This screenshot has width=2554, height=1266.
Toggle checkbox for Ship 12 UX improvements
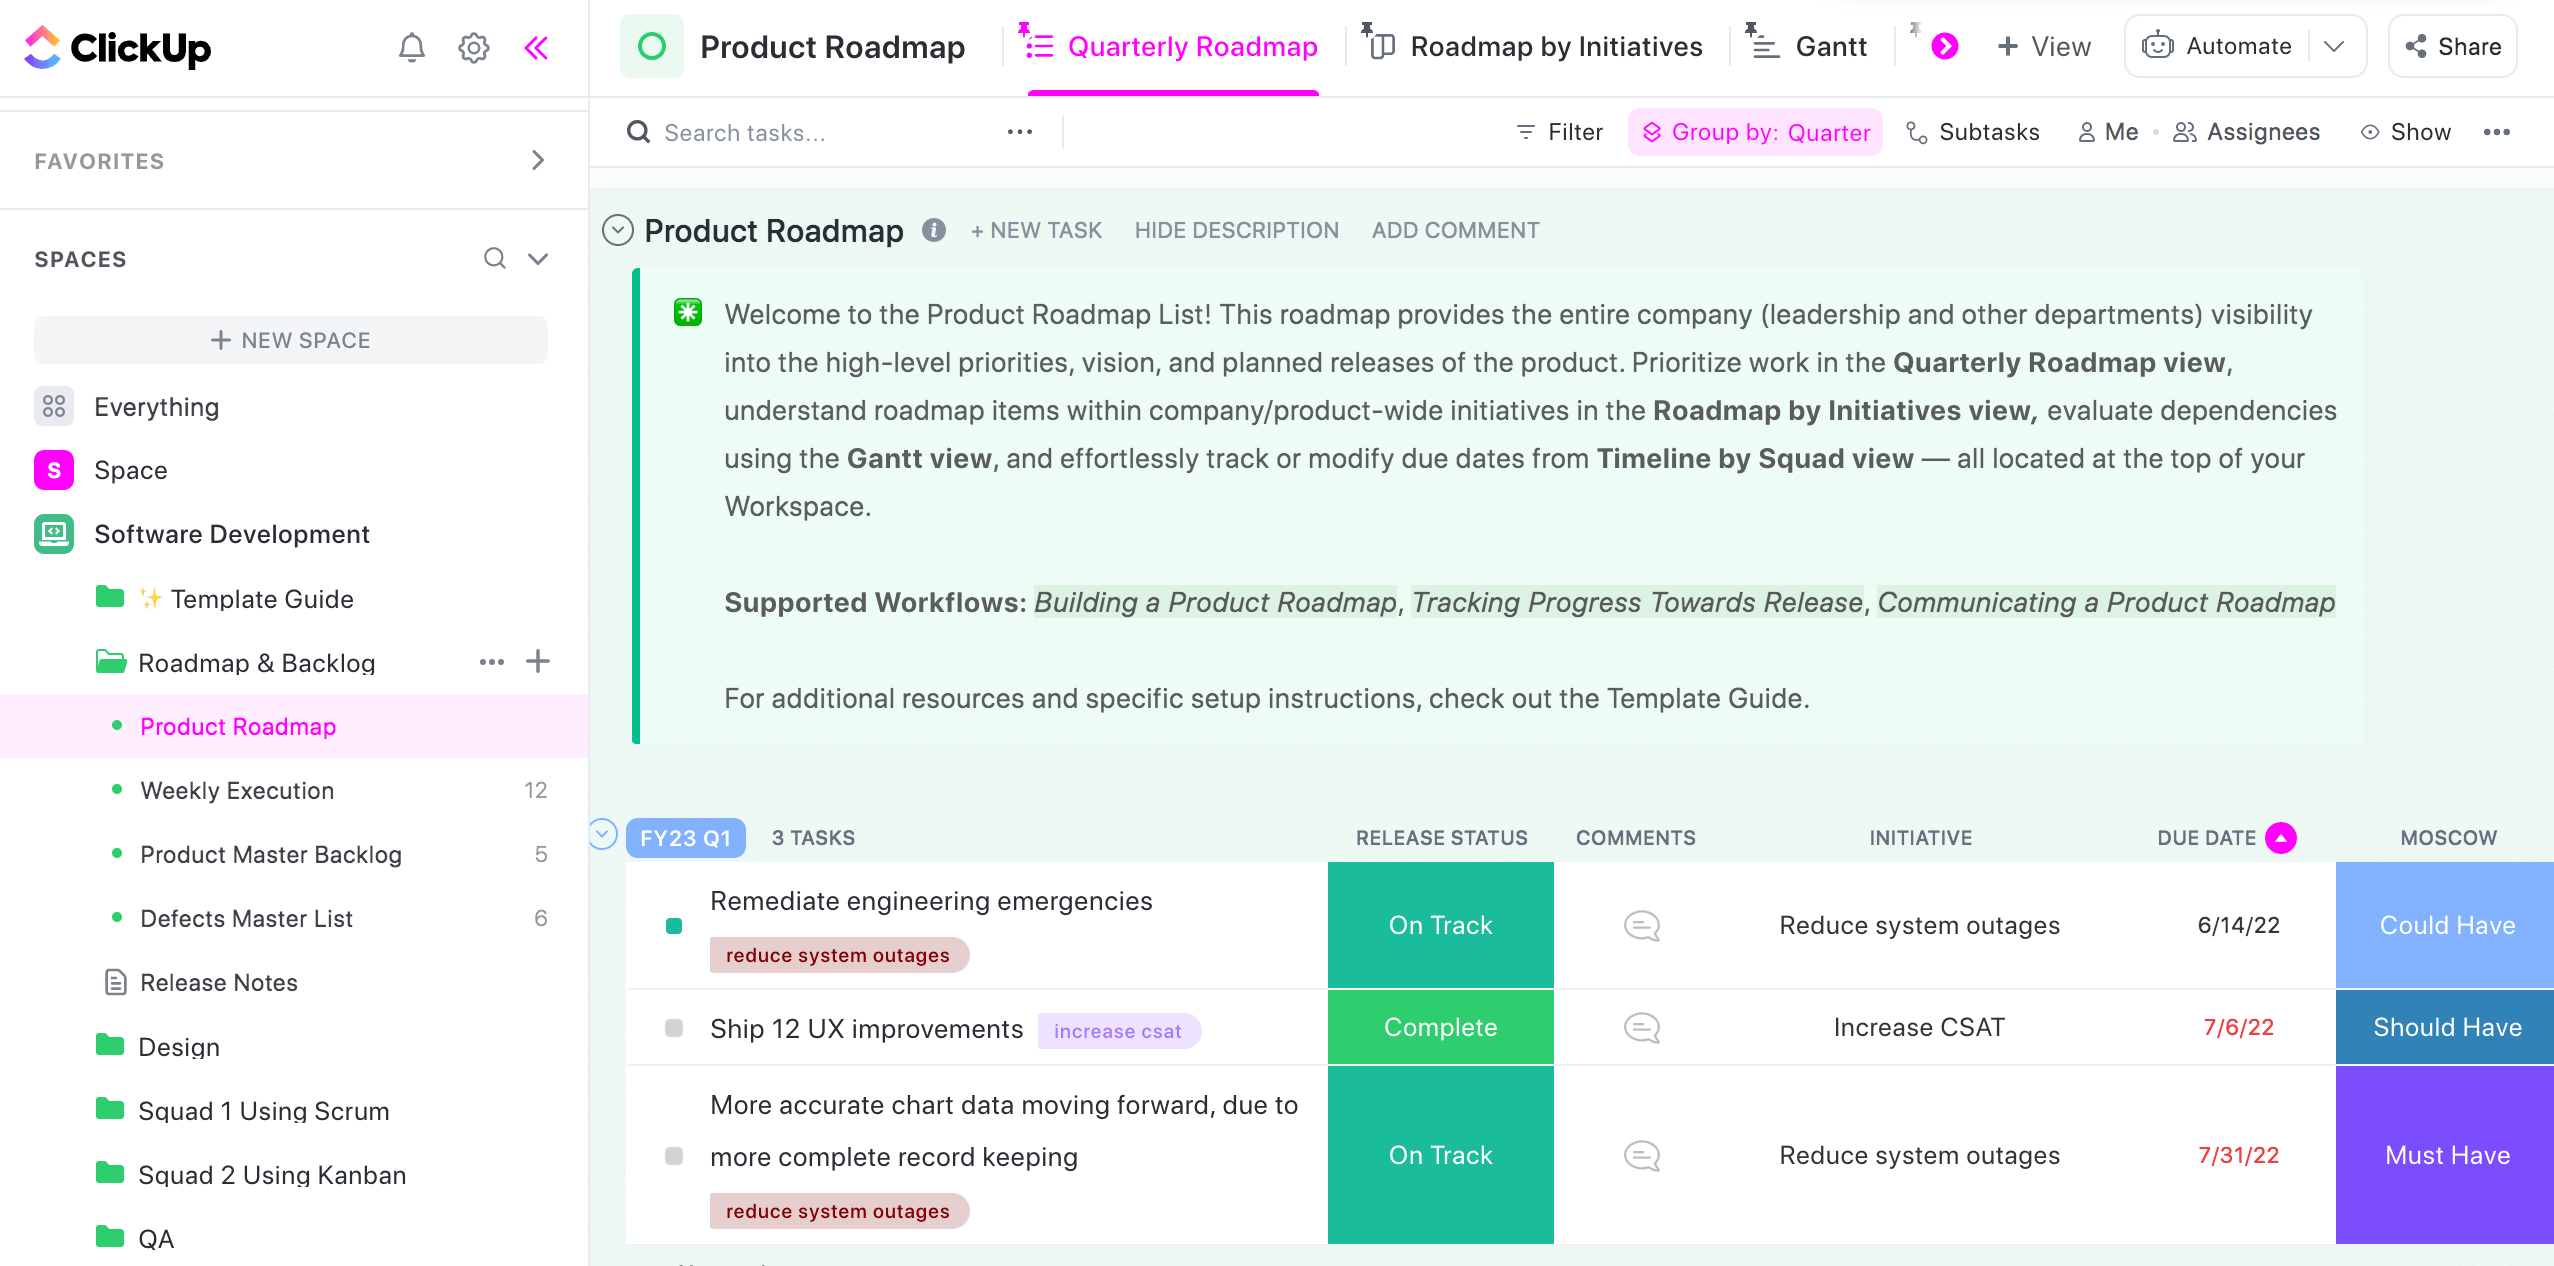click(673, 1028)
